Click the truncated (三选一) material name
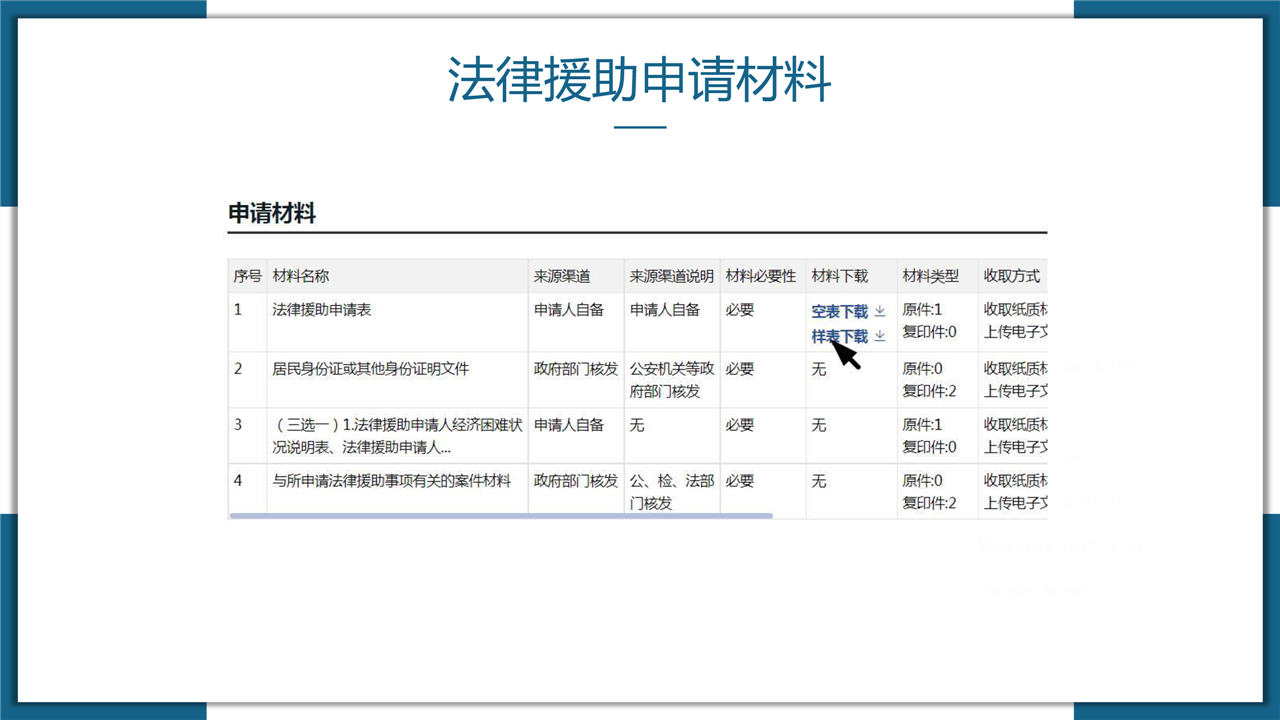This screenshot has width=1280, height=720. (x=397, y=436)
